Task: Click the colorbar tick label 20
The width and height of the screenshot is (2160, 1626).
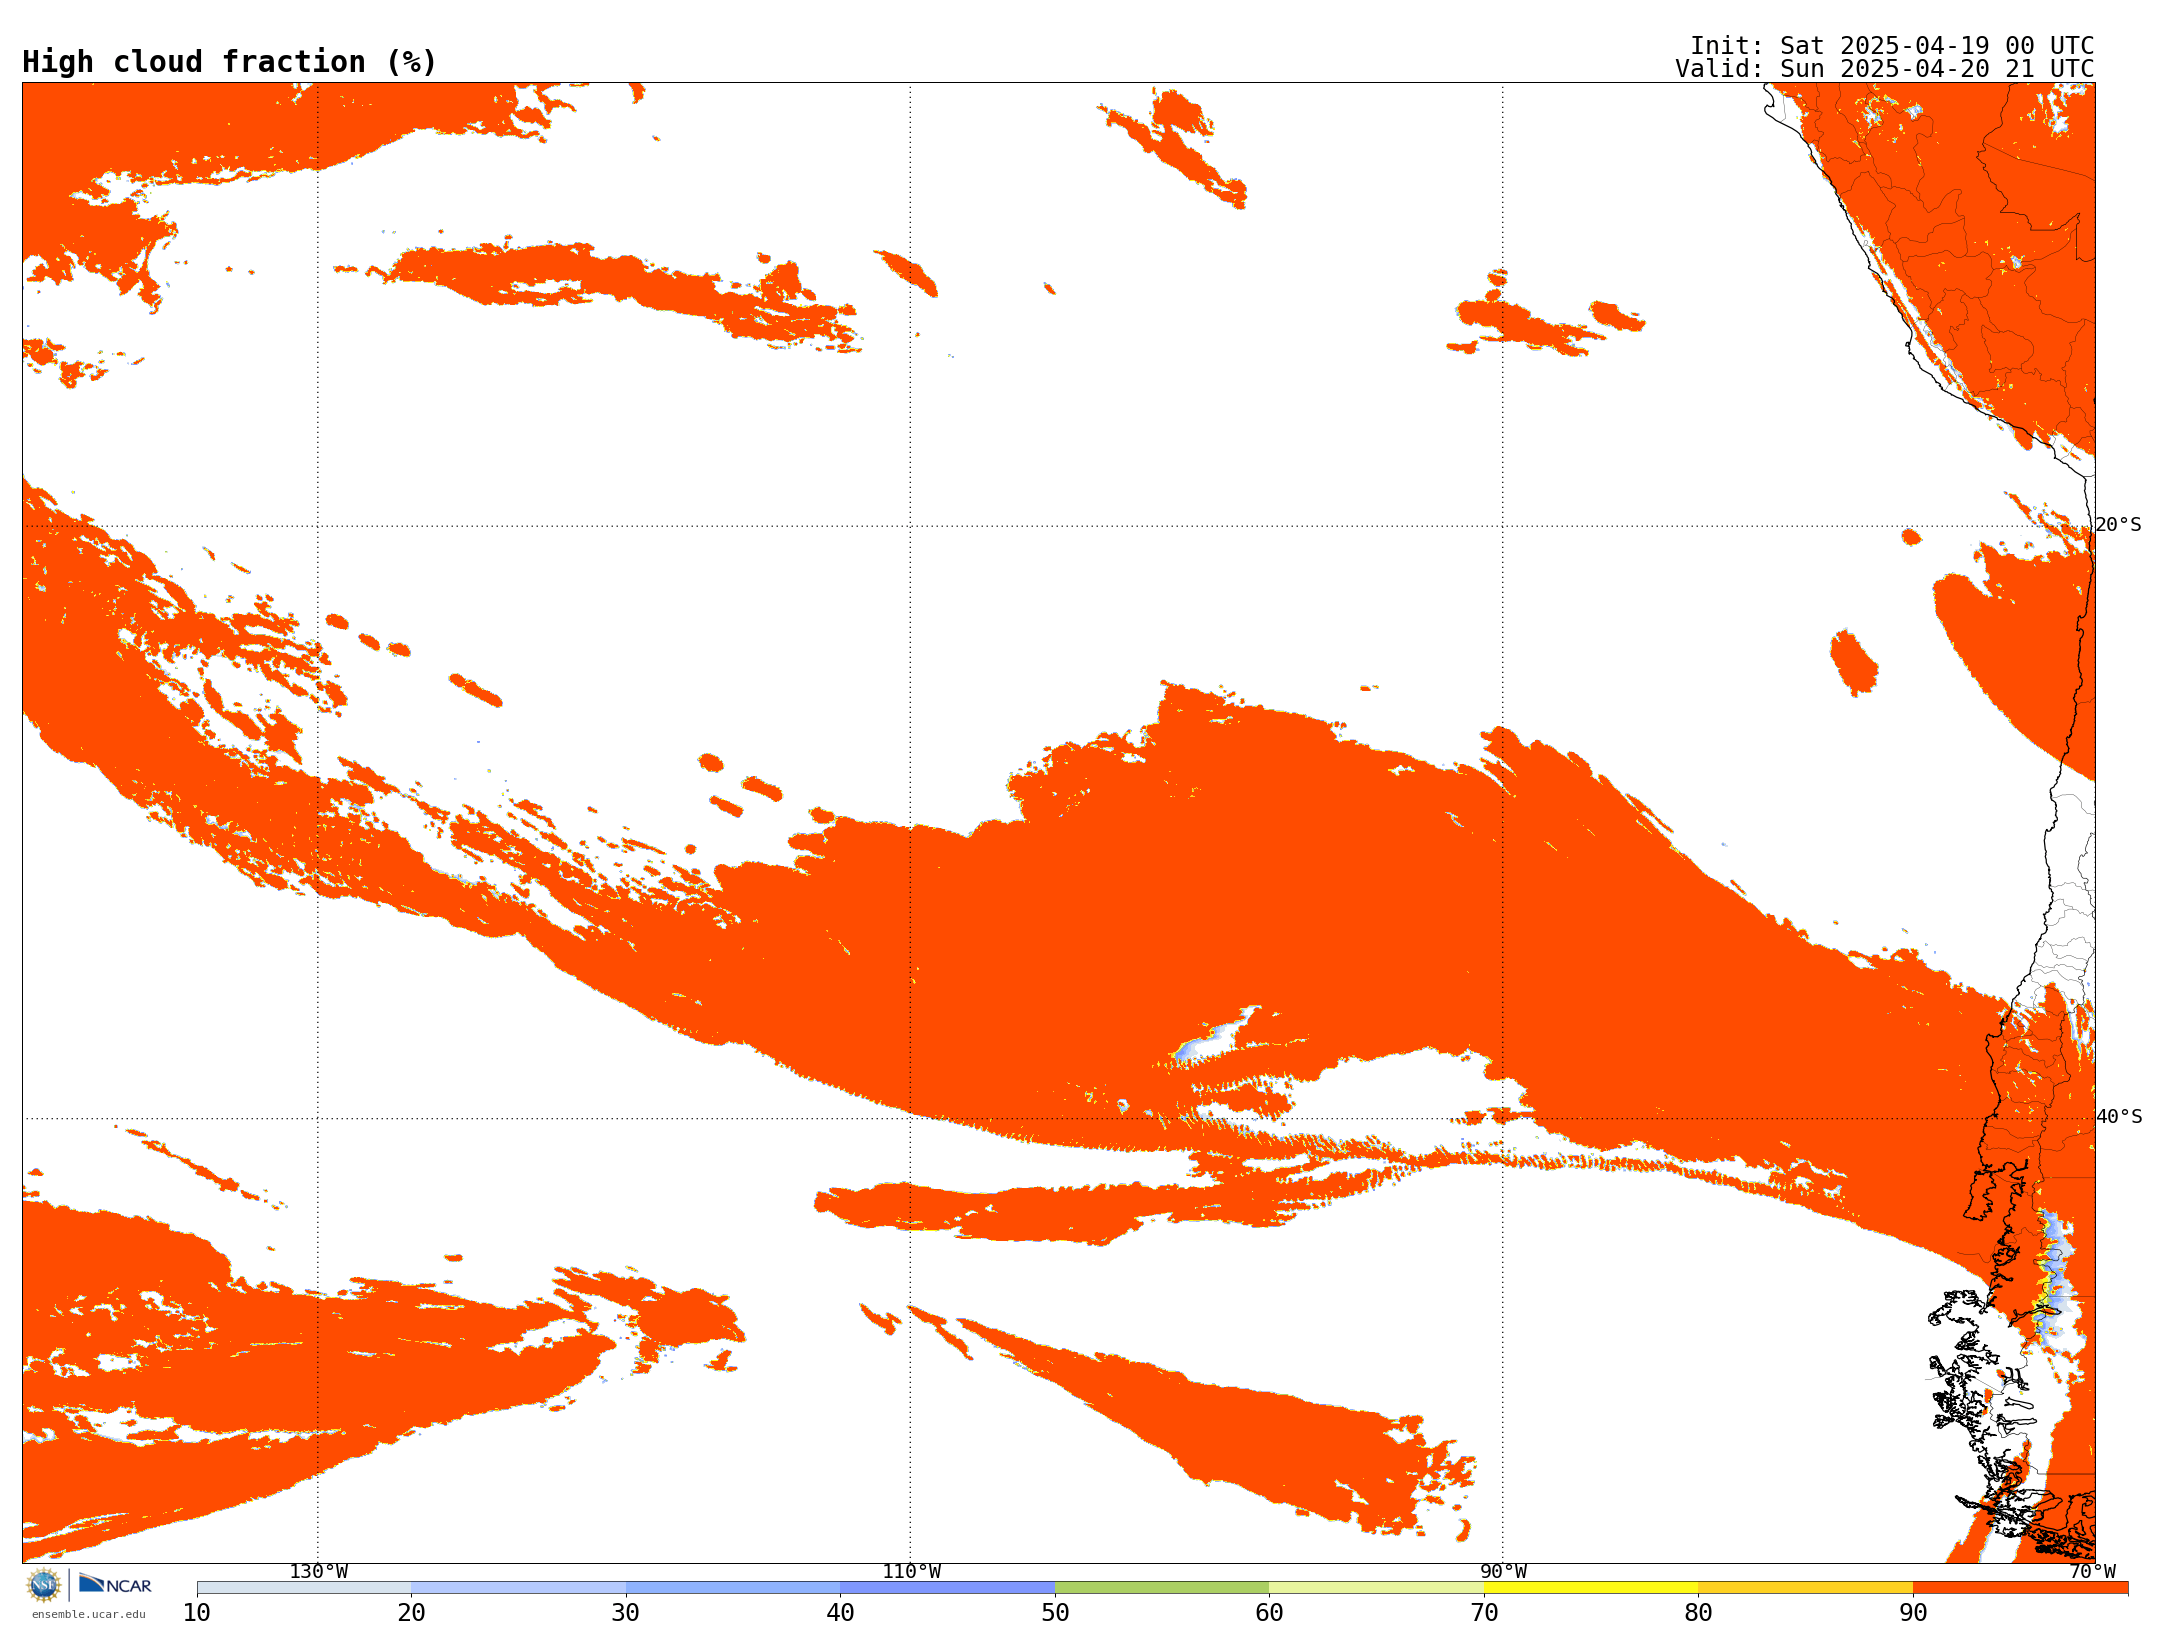Action: 411,1613
